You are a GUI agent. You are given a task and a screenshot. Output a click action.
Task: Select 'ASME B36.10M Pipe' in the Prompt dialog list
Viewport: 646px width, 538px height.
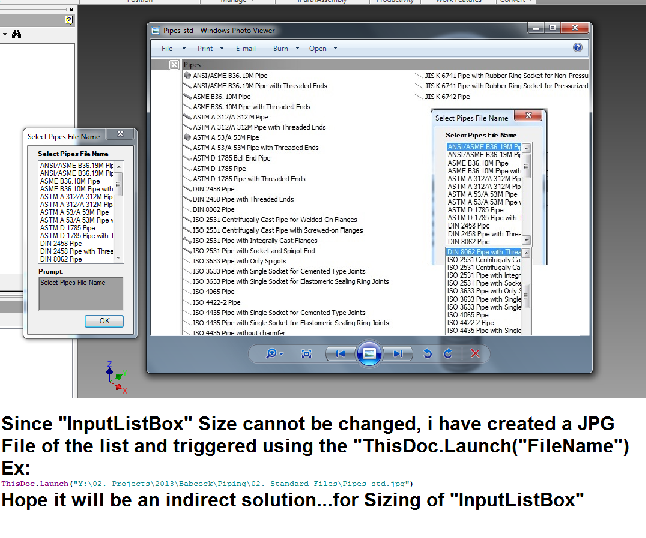[x=70, y=181]
